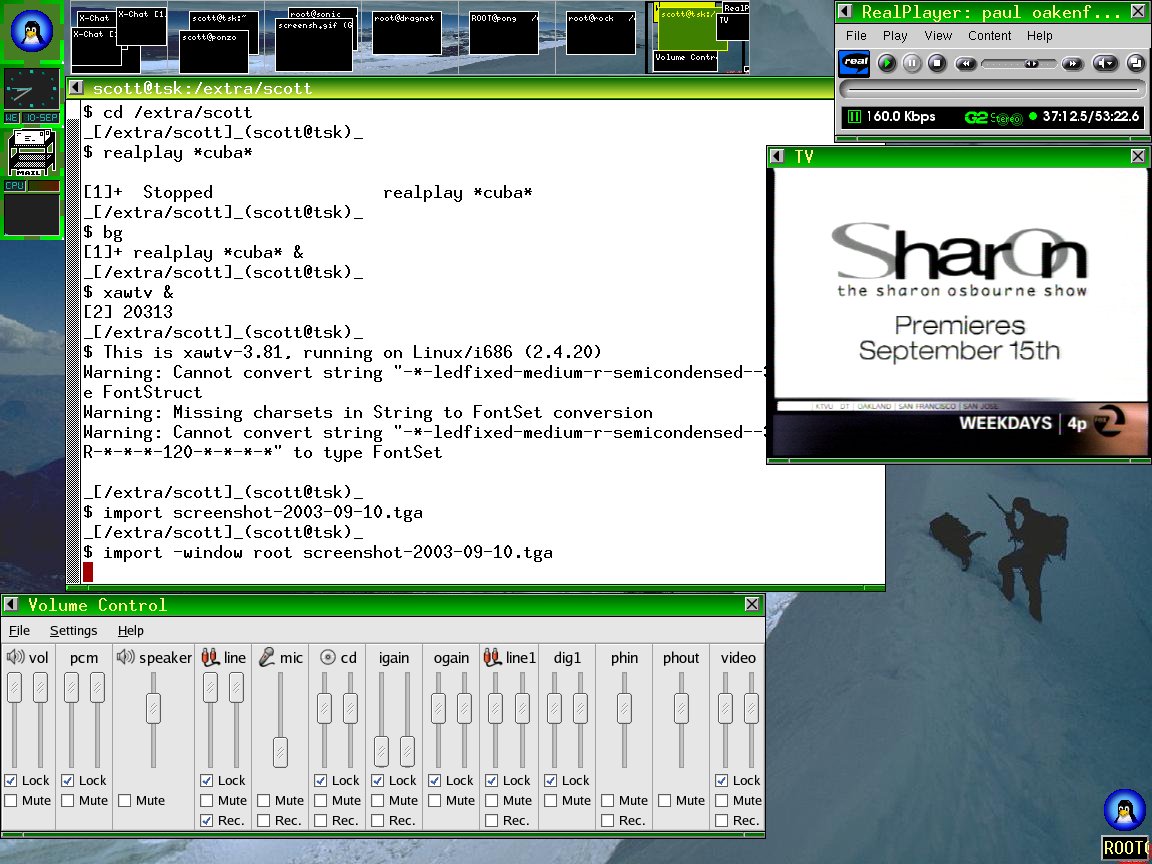Click the phout channel slider handle

[x=681, y=709]
